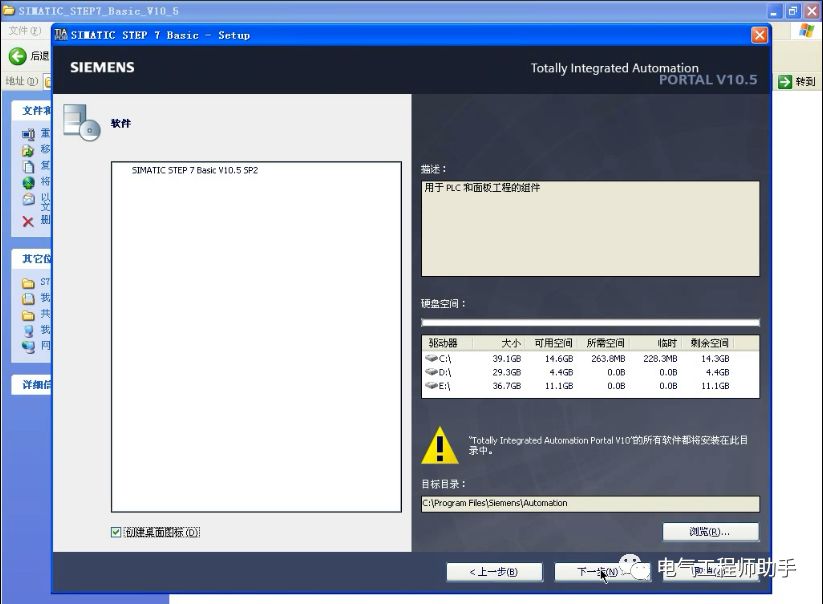823x604 pixels.
Task: Click the disk space progress bar
Action: (x=590, y=322)
